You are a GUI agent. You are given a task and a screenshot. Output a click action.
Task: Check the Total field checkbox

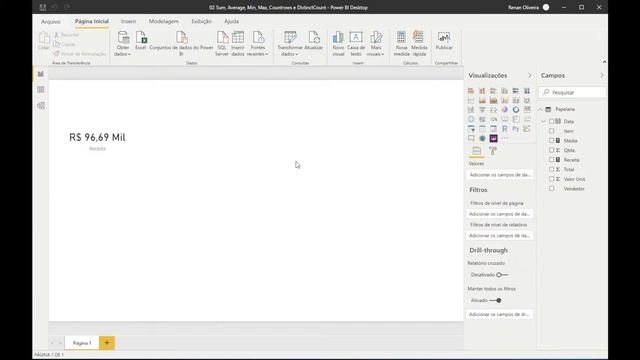point(551,169)
